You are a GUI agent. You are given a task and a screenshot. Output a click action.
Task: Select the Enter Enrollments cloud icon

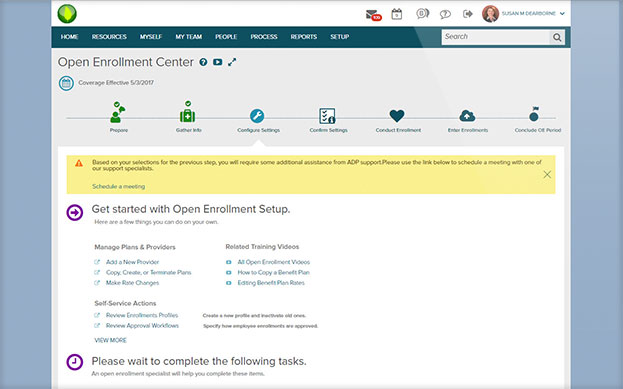(467, 116)
